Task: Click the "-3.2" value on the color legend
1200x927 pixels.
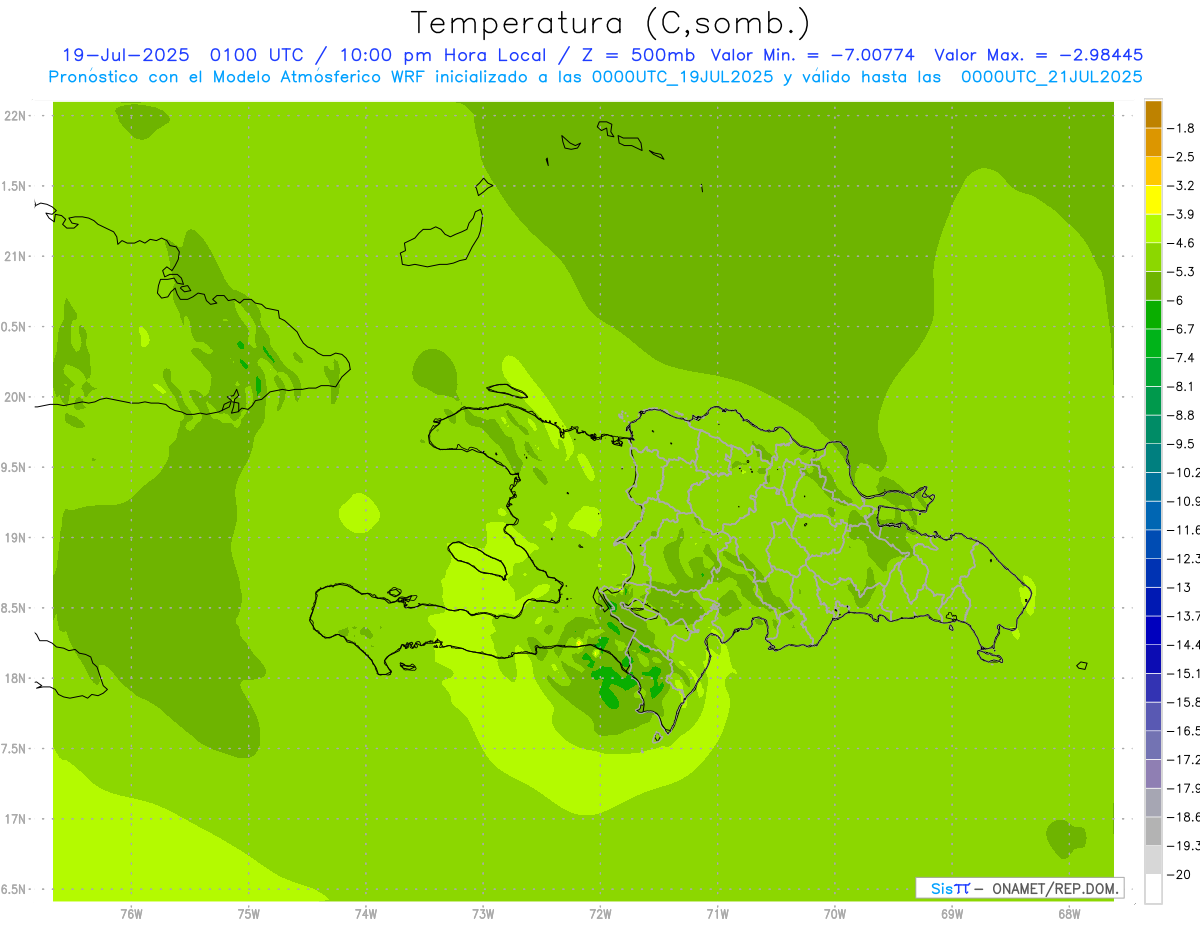Action: click(x=1182, y=185)
